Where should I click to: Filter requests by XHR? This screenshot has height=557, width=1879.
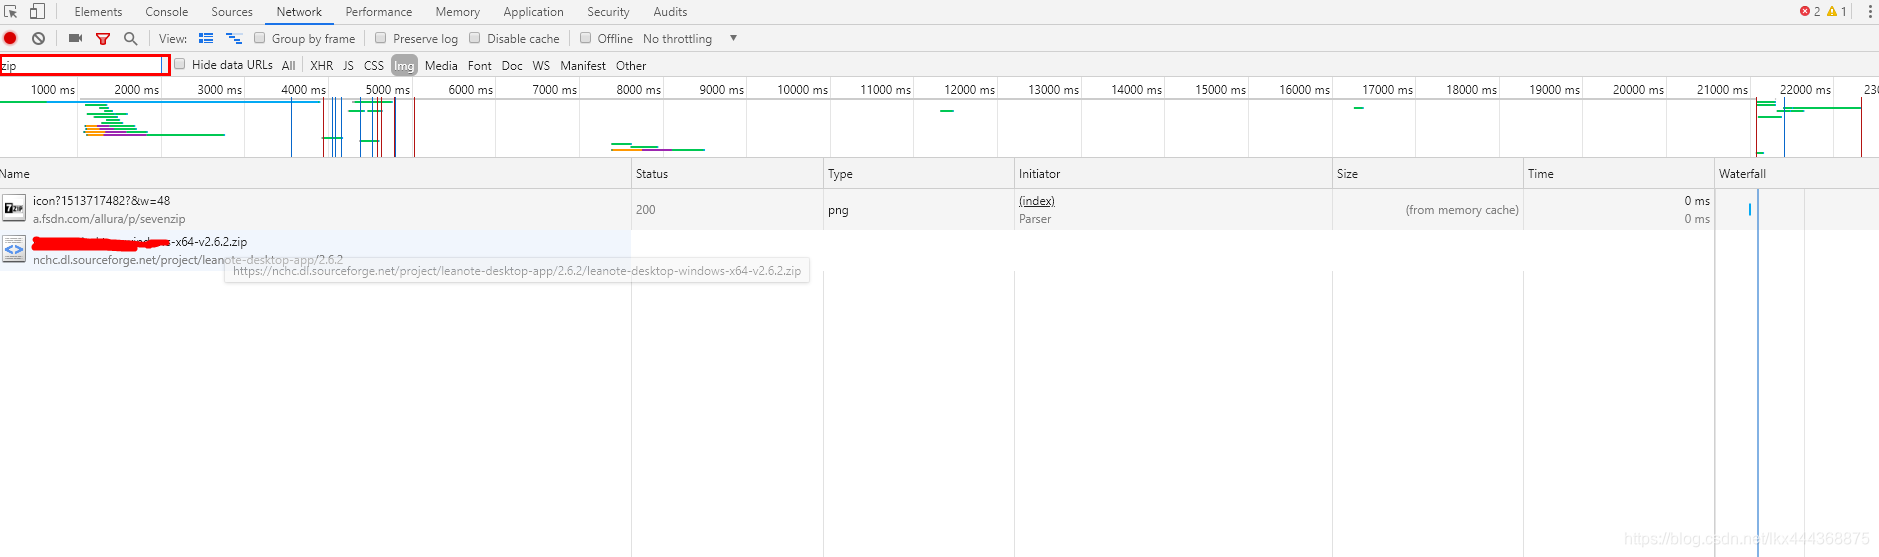point(321,65)
